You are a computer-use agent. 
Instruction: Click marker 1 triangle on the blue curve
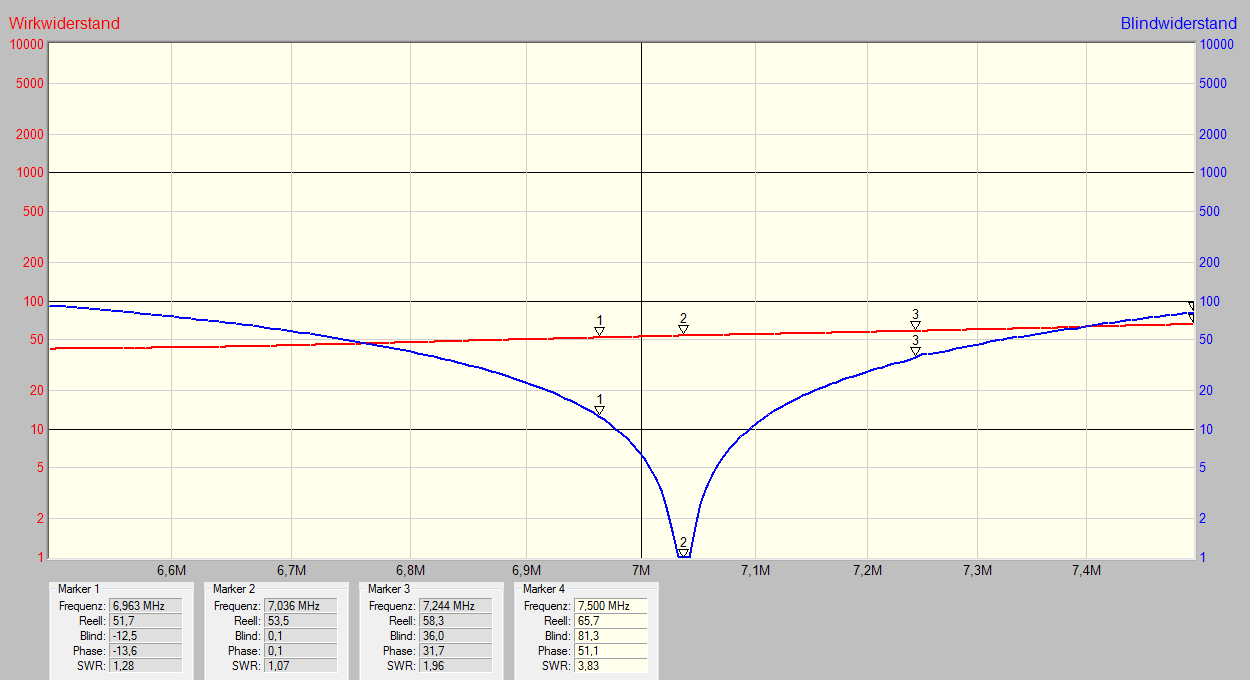(x=599, y=410)
